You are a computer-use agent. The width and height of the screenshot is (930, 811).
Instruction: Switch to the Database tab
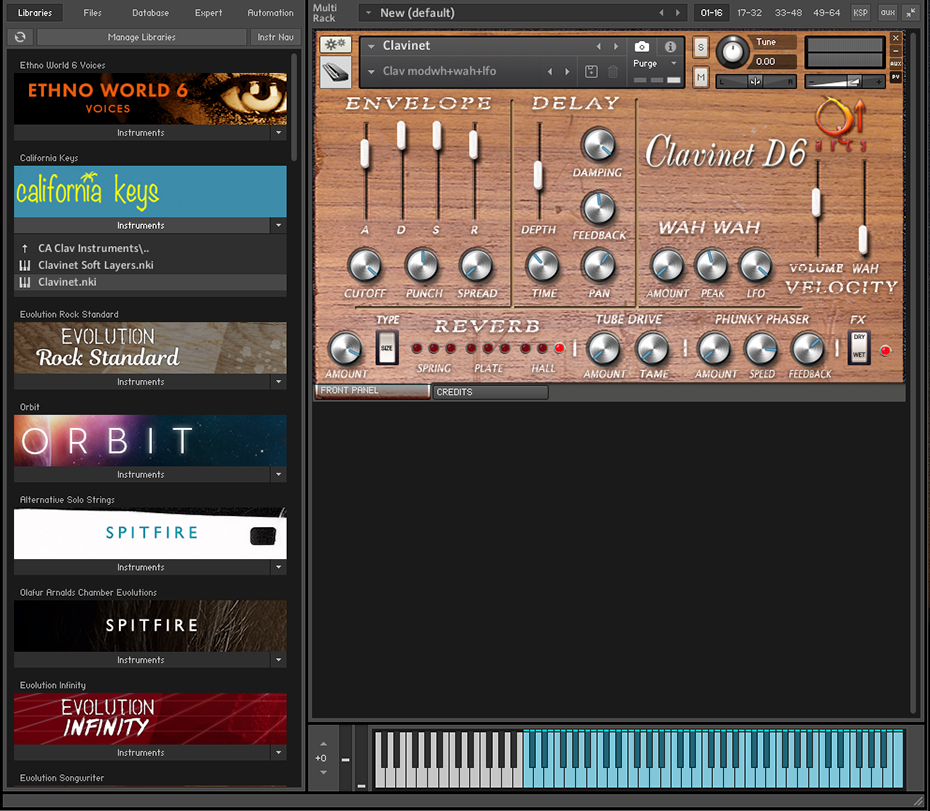(150, 12)
